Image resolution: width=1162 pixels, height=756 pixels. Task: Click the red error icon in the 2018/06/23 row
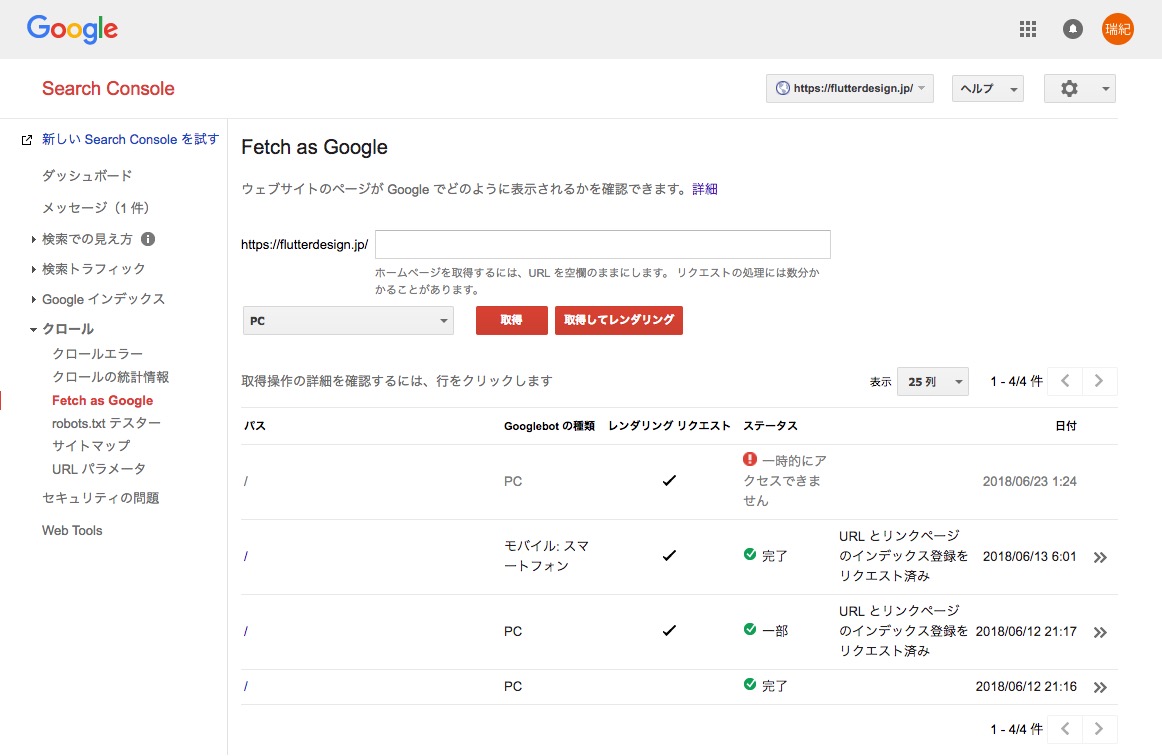(750, 460)
